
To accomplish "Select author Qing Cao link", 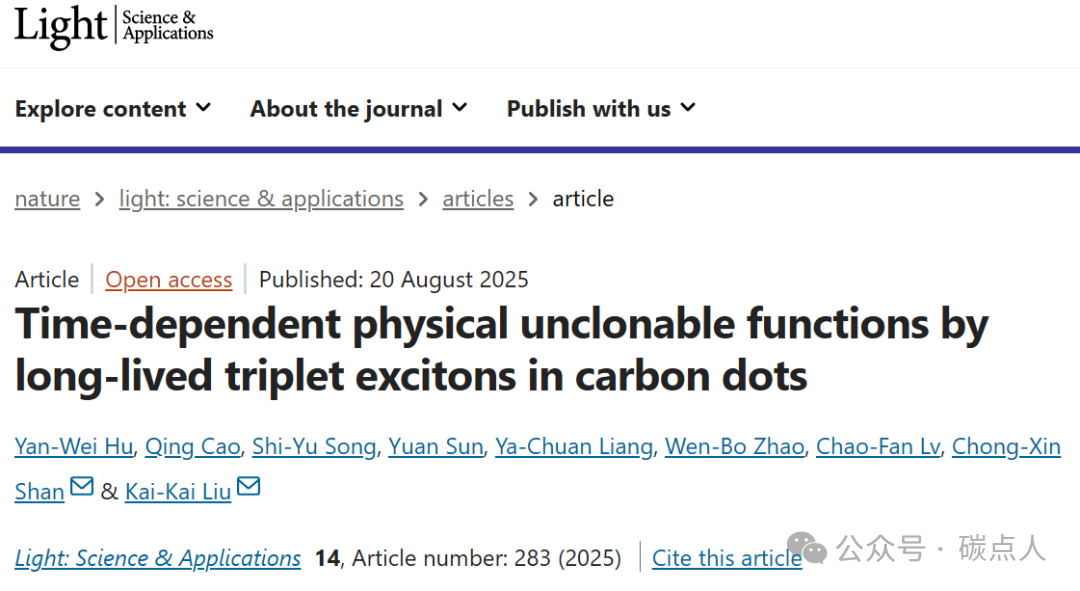I will (x=193, y=446).
